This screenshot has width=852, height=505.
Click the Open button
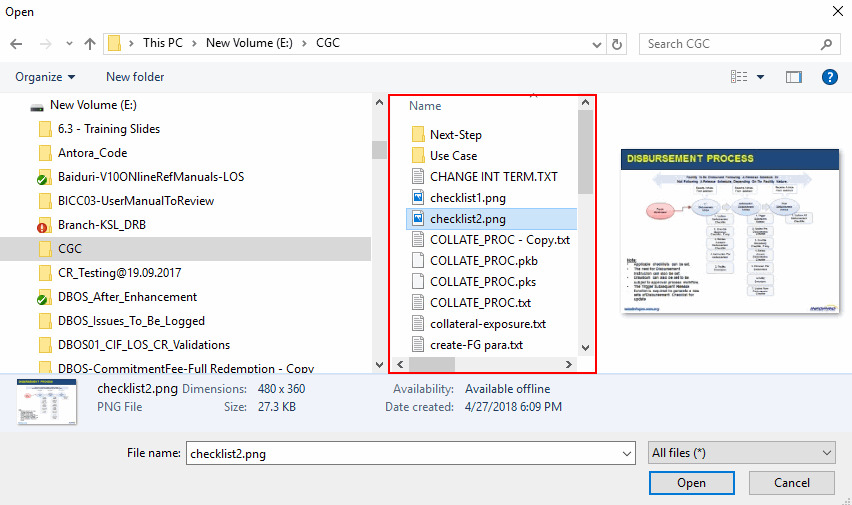pos(691,483)
